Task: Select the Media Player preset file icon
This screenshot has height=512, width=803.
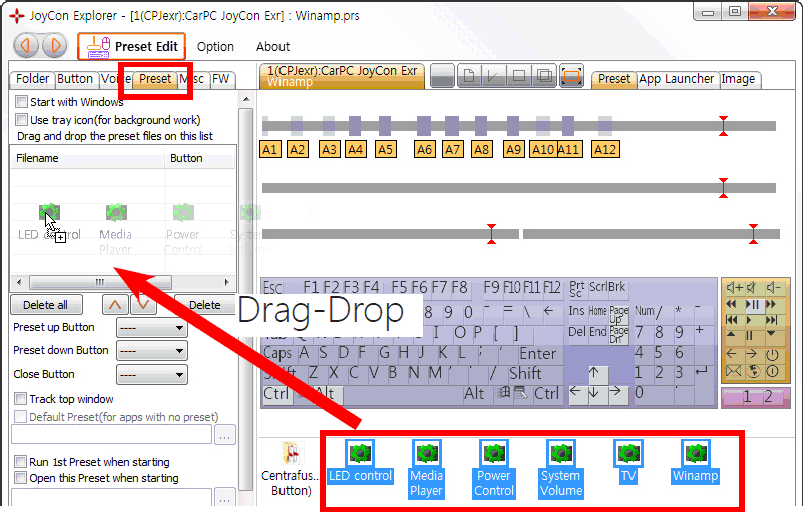Action: 426,469
